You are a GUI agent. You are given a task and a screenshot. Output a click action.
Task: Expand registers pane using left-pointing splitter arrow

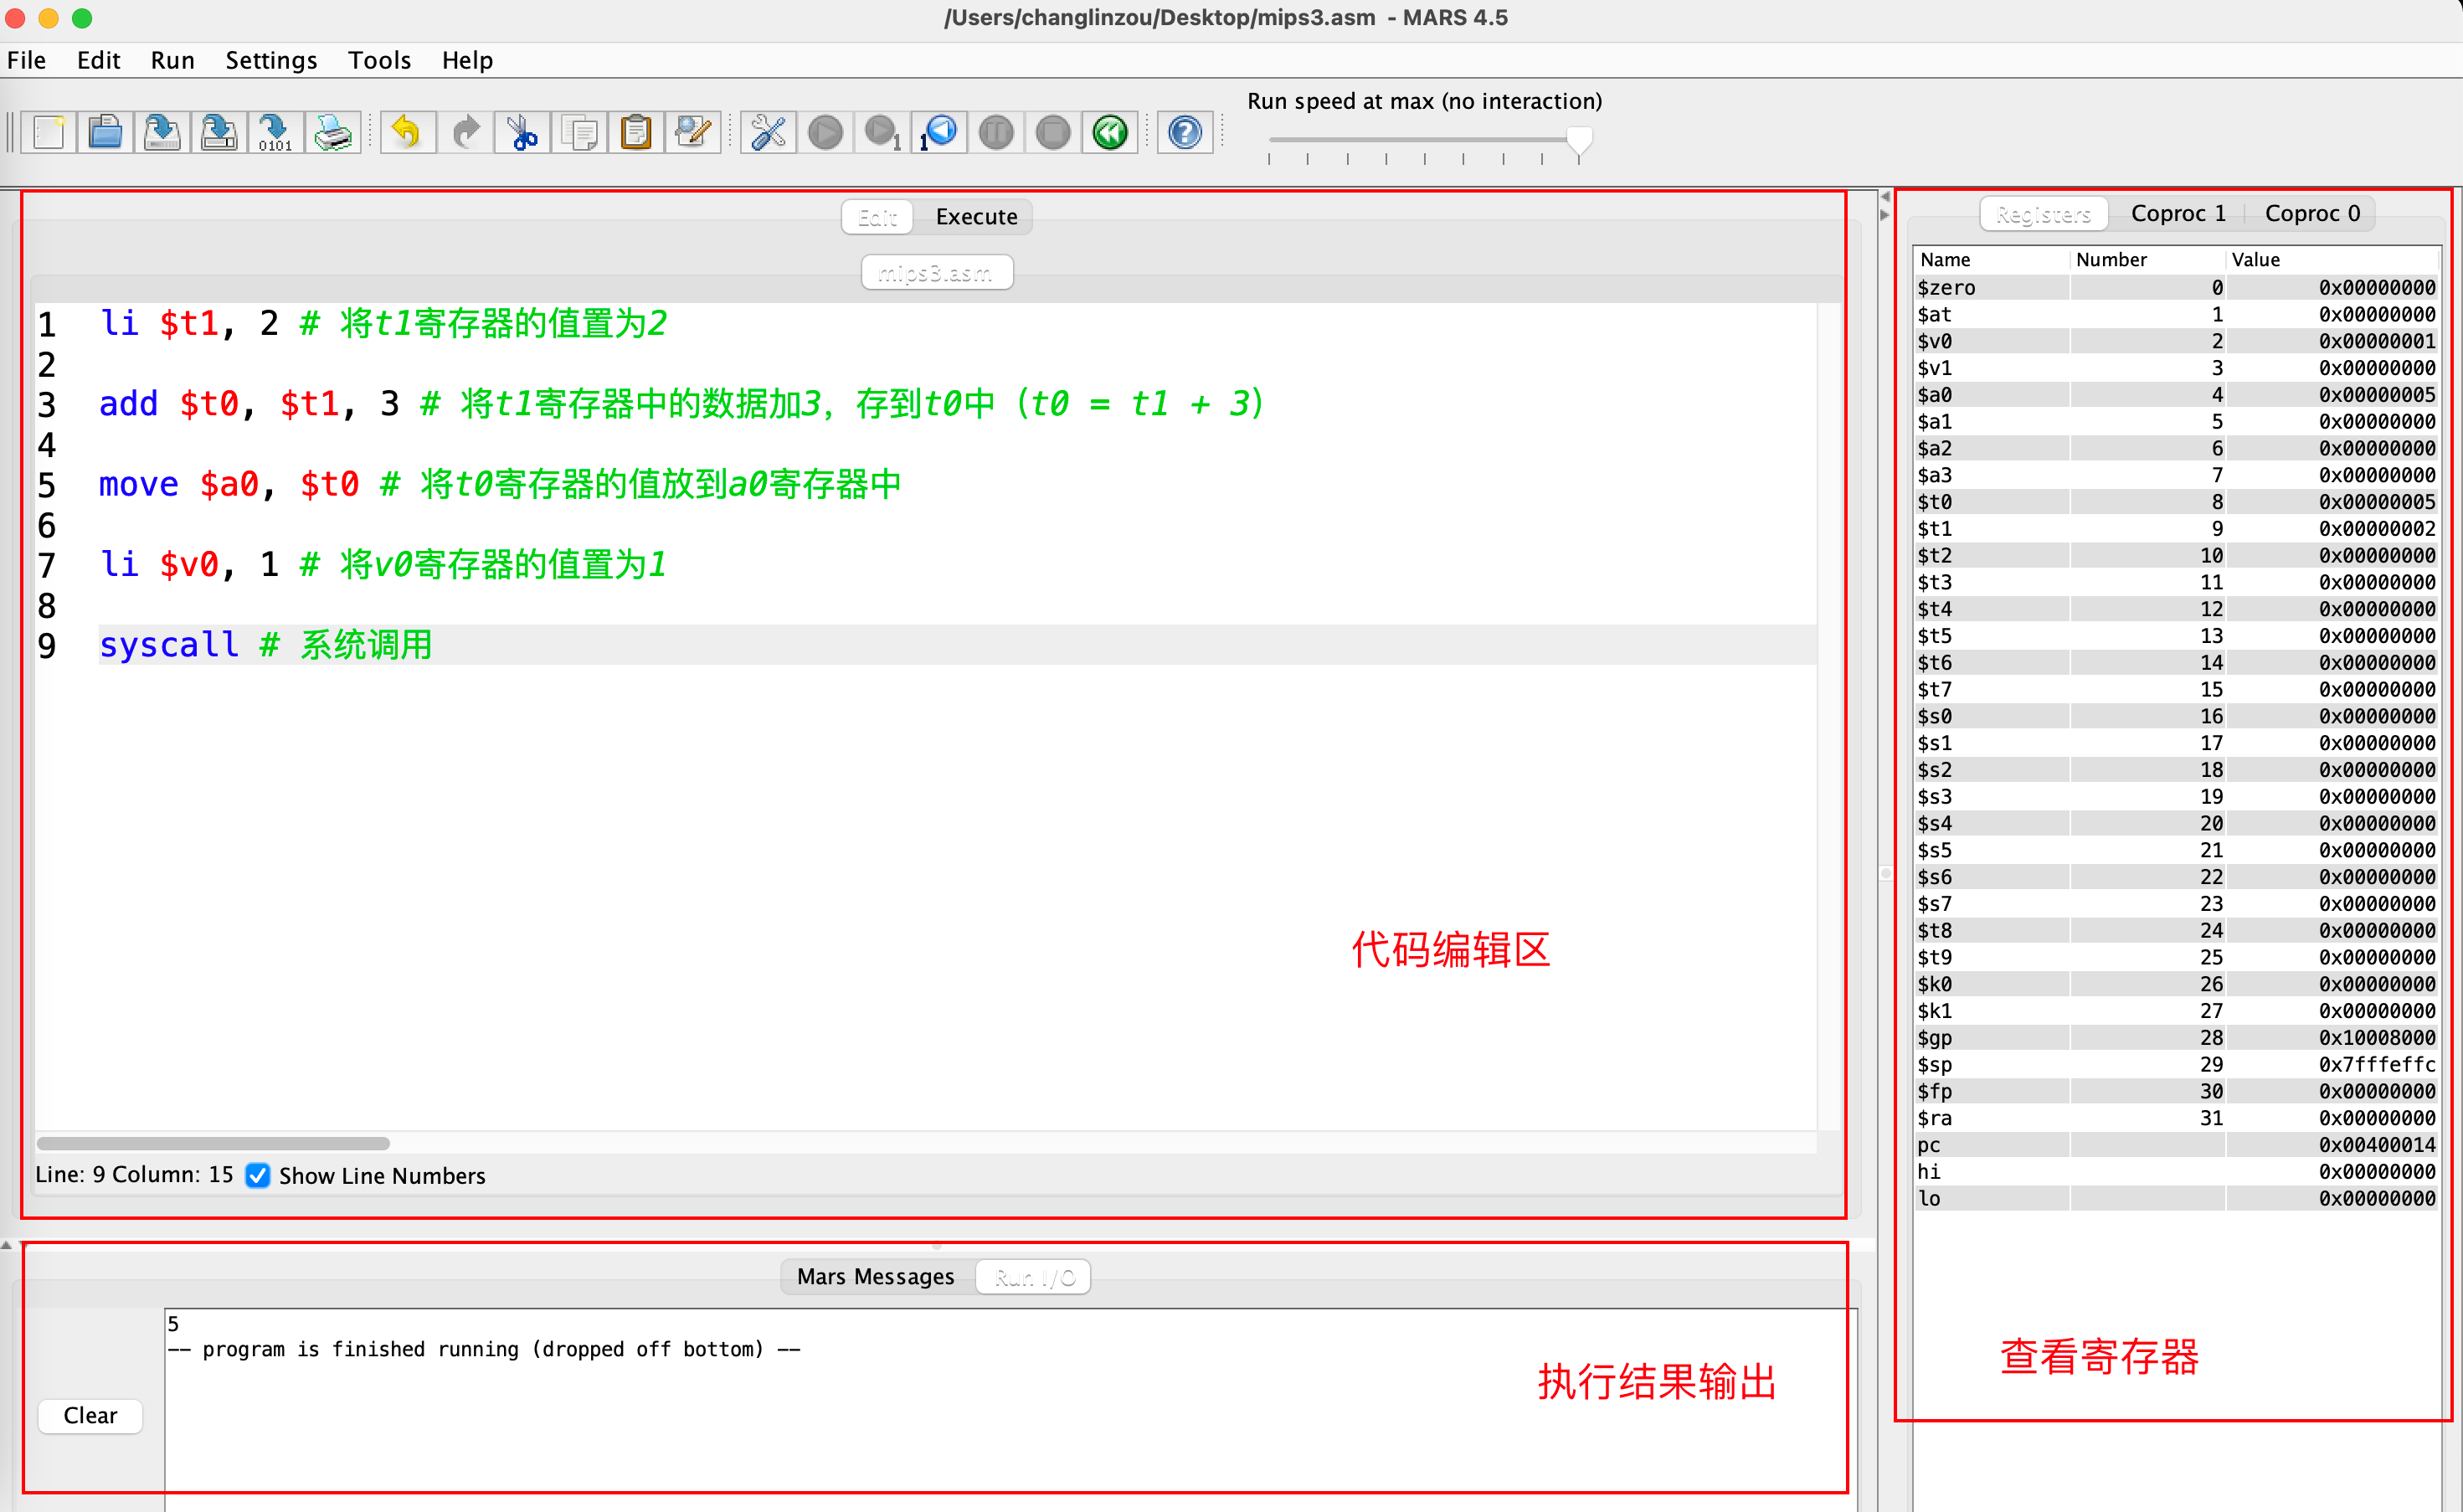(1885, 197)
